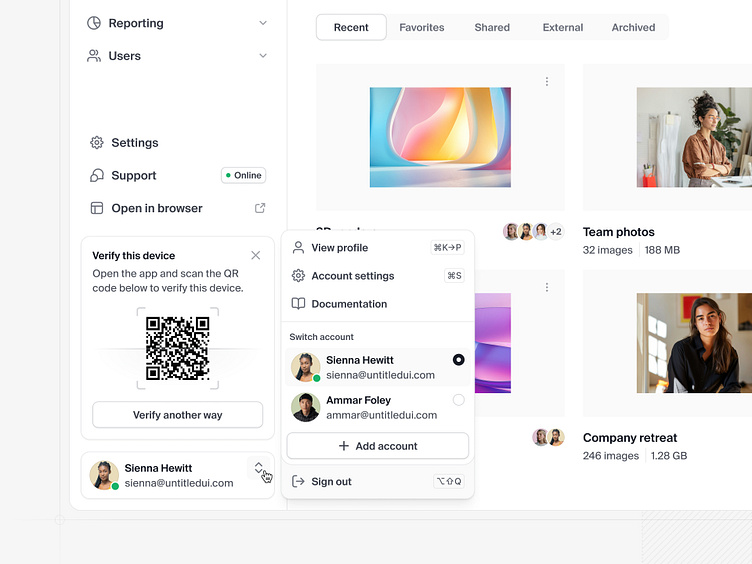Click the Users people icon
Viewport: 752px width, 564px height.
pyautogui.click(x=94, y=56)
